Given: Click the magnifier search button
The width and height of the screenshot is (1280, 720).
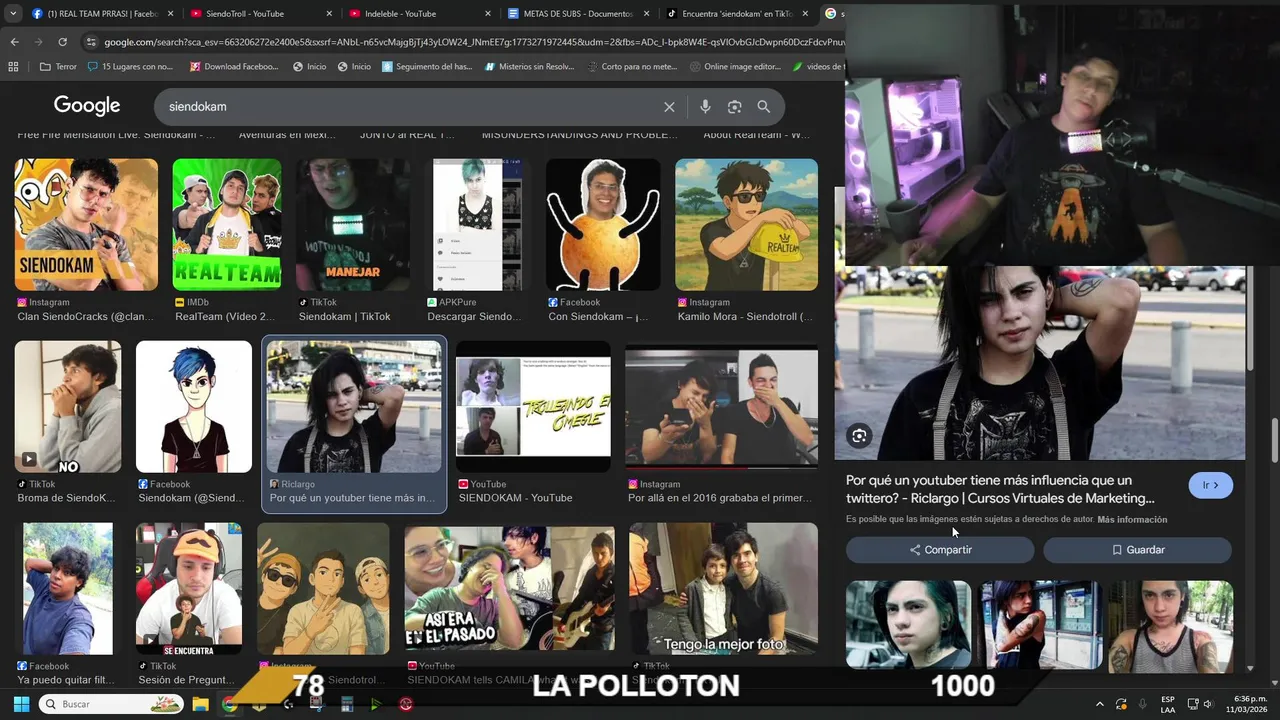Looking at the screenshot, I should click(x=764, y=107).
